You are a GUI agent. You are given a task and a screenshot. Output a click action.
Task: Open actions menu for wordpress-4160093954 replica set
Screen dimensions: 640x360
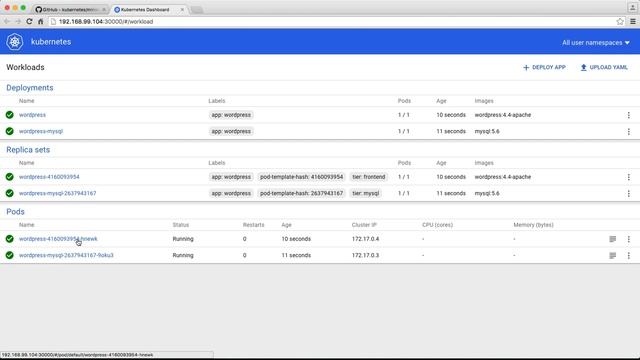coord(629,177)
